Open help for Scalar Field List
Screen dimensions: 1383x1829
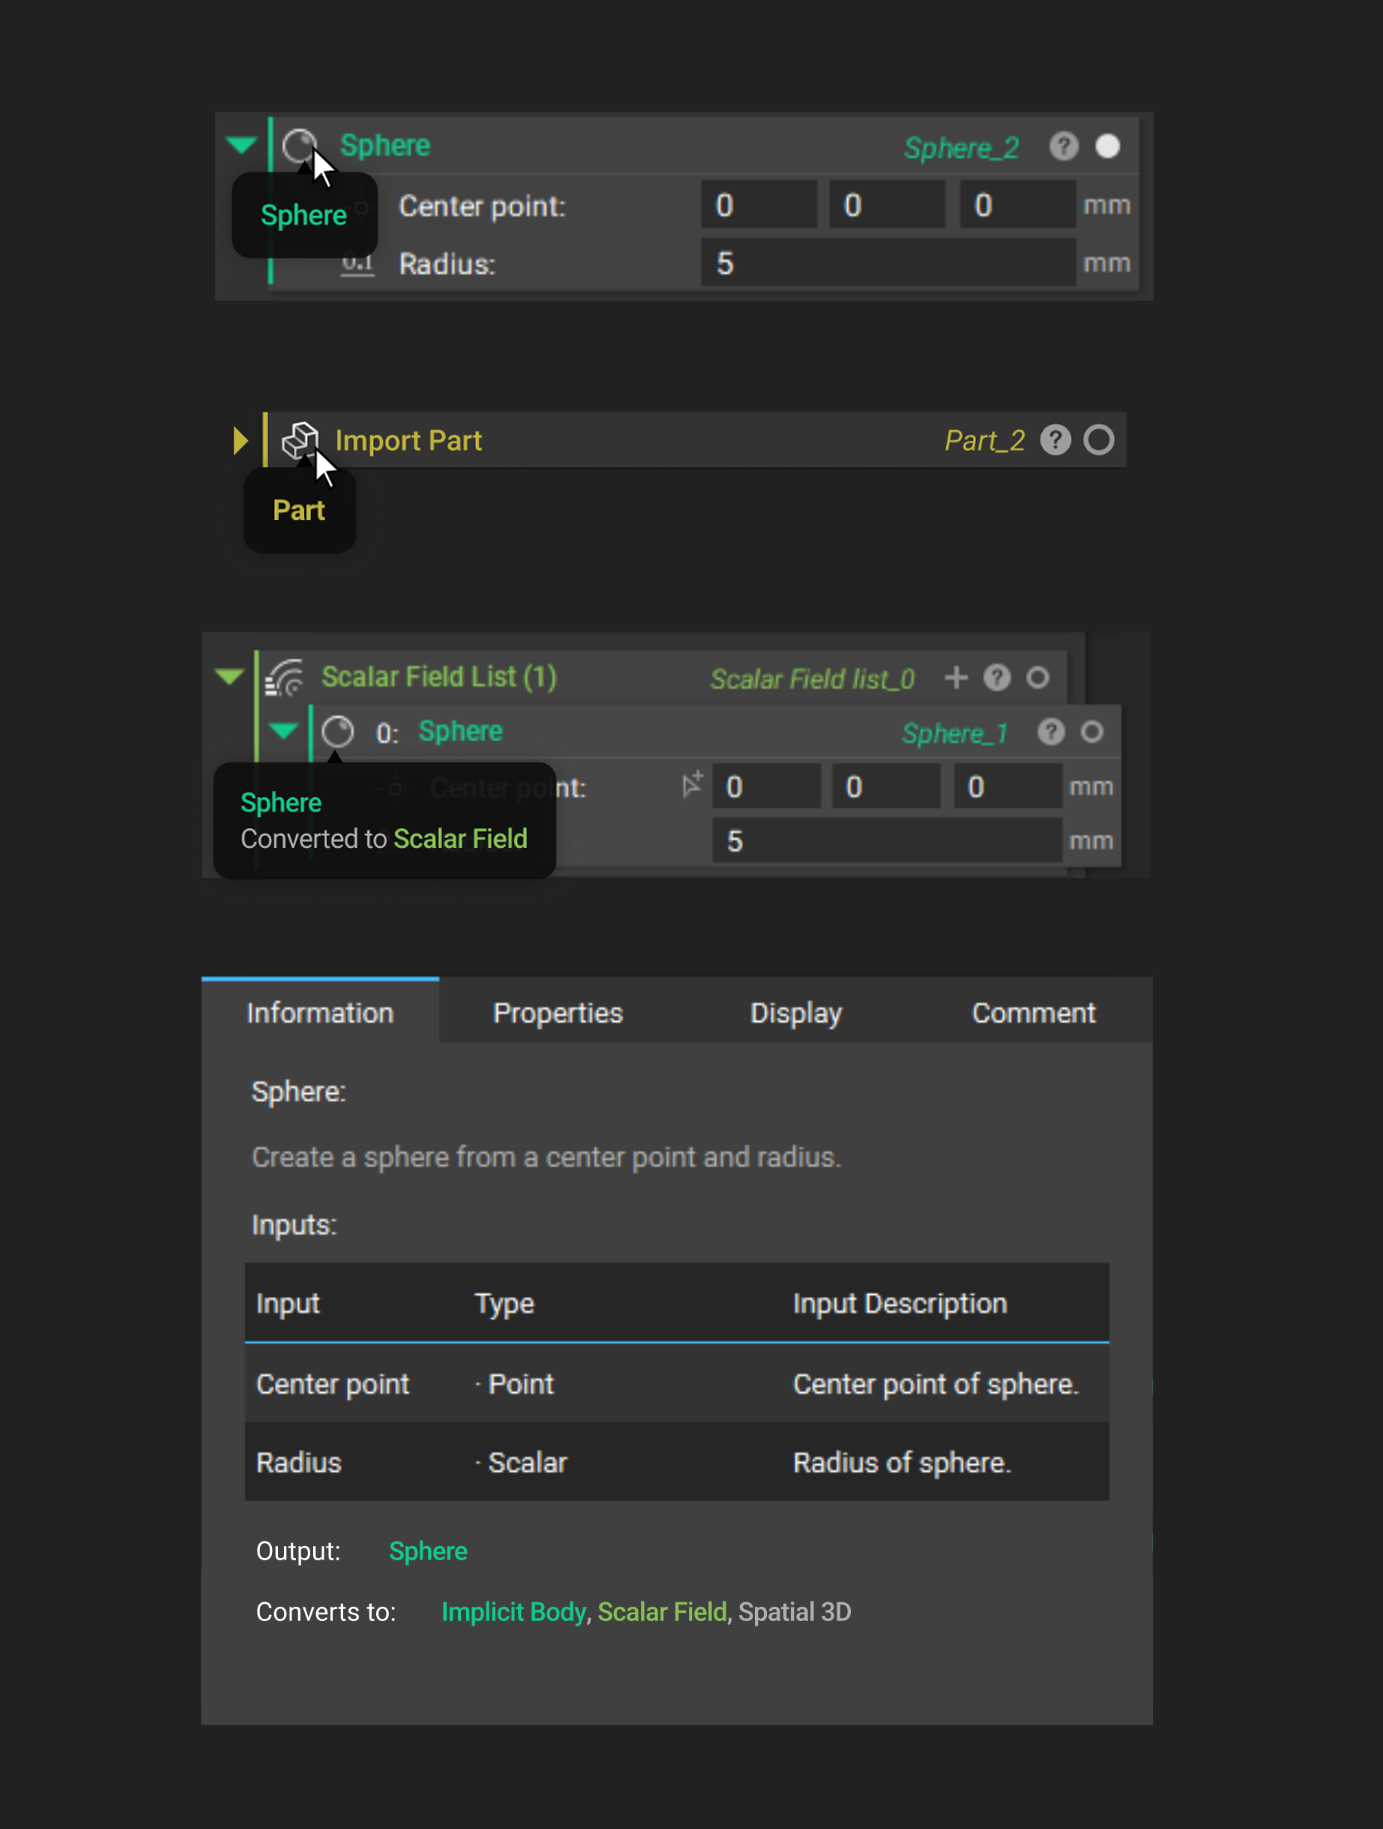tap(997, 678)
